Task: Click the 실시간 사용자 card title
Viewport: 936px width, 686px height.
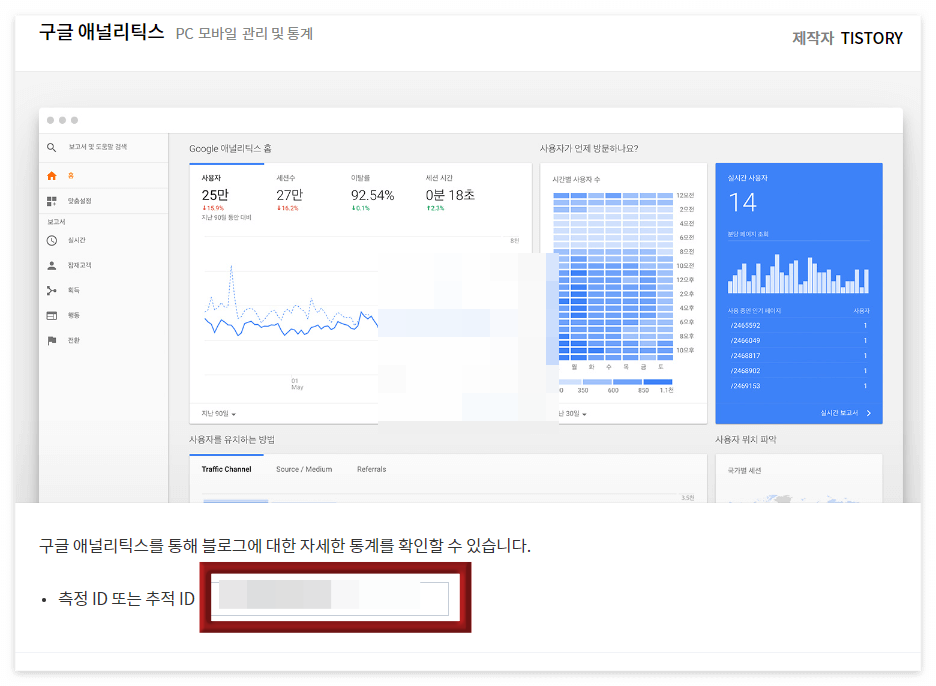Action: pyautogui.click(x=747, y=178)
